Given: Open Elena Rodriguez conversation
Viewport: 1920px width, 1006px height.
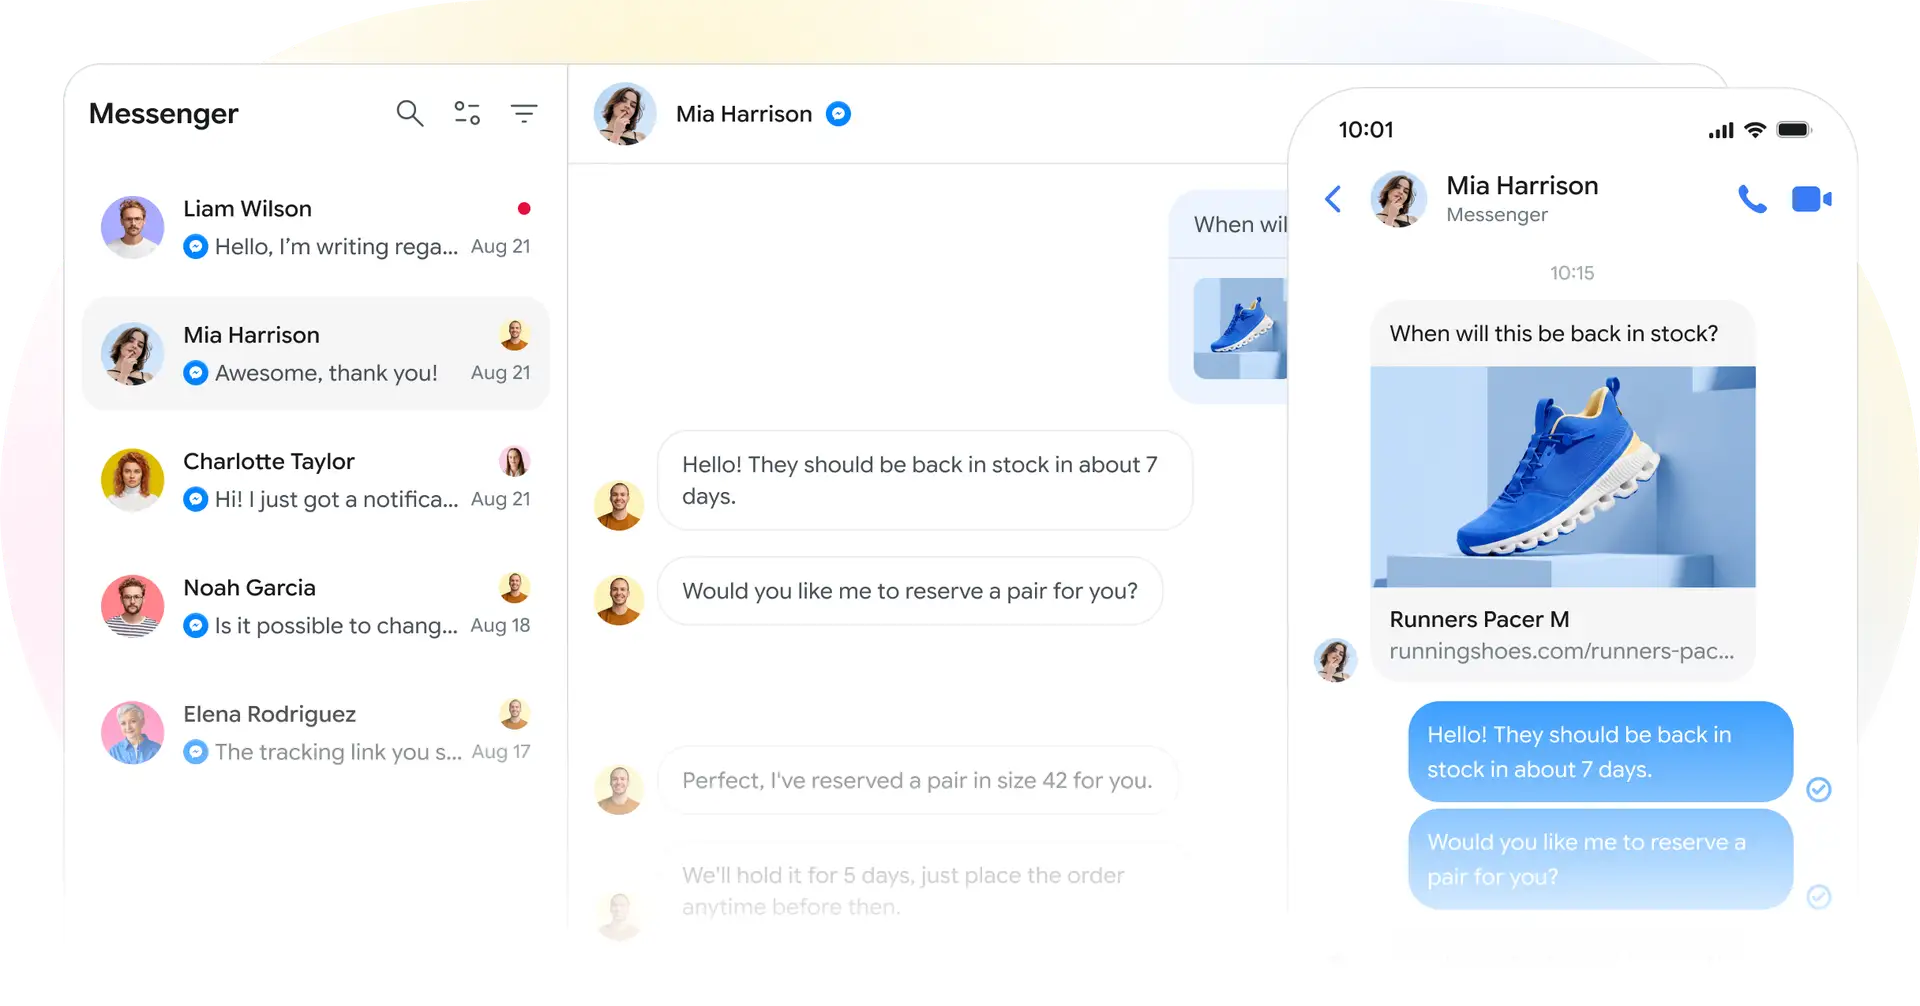Looking at the screenshot, I should pos(316,732).
